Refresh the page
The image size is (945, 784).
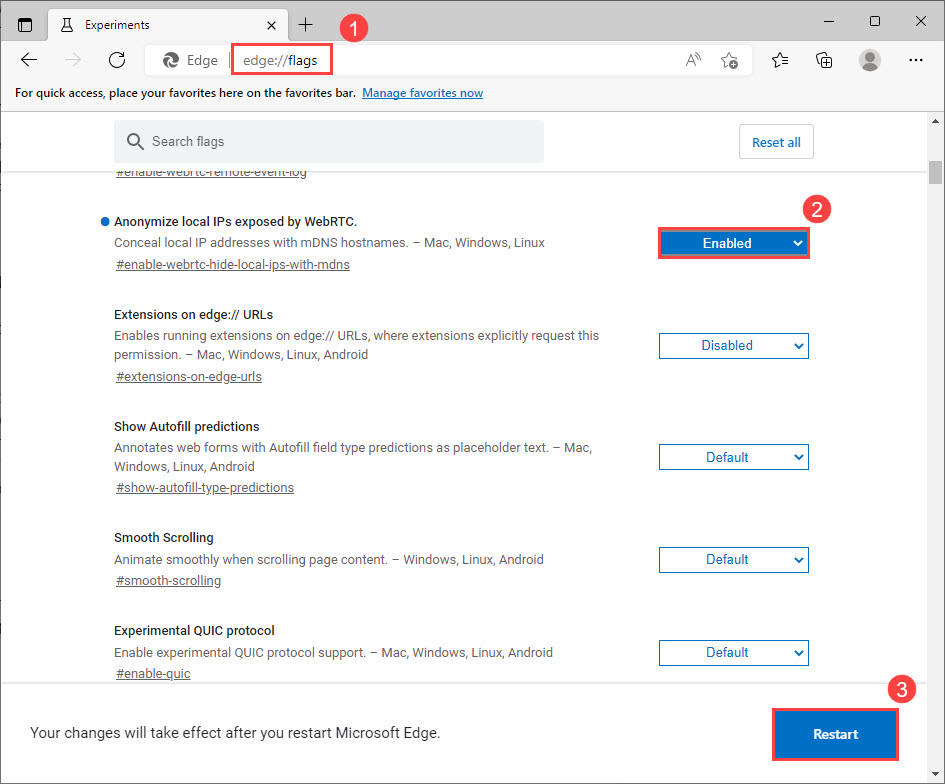click(117, 60)
